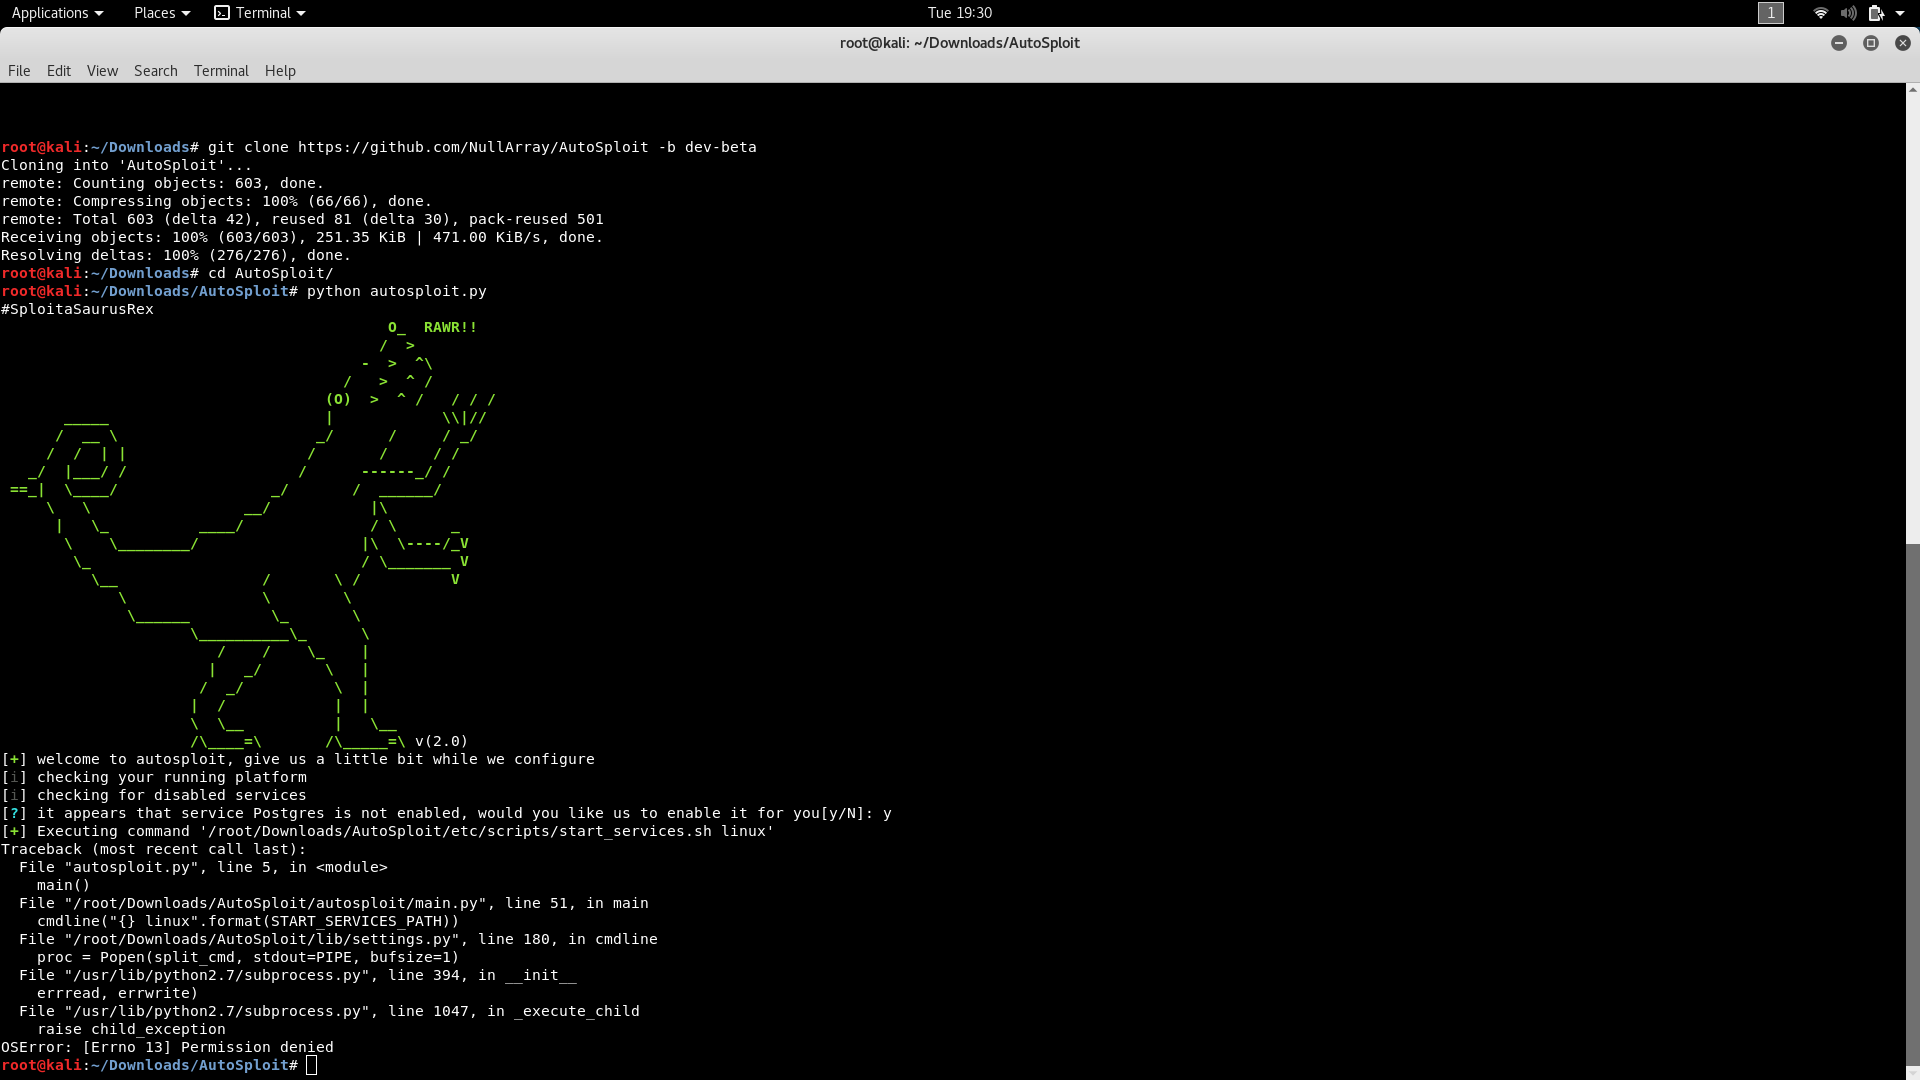
Task: Click the small terminal icon in top bar
Action: [x=222, y=13]
